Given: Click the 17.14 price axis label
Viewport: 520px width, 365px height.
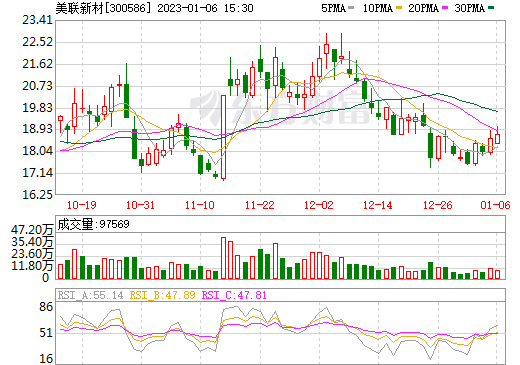Looking at the screenshot, I should (38, 173).
